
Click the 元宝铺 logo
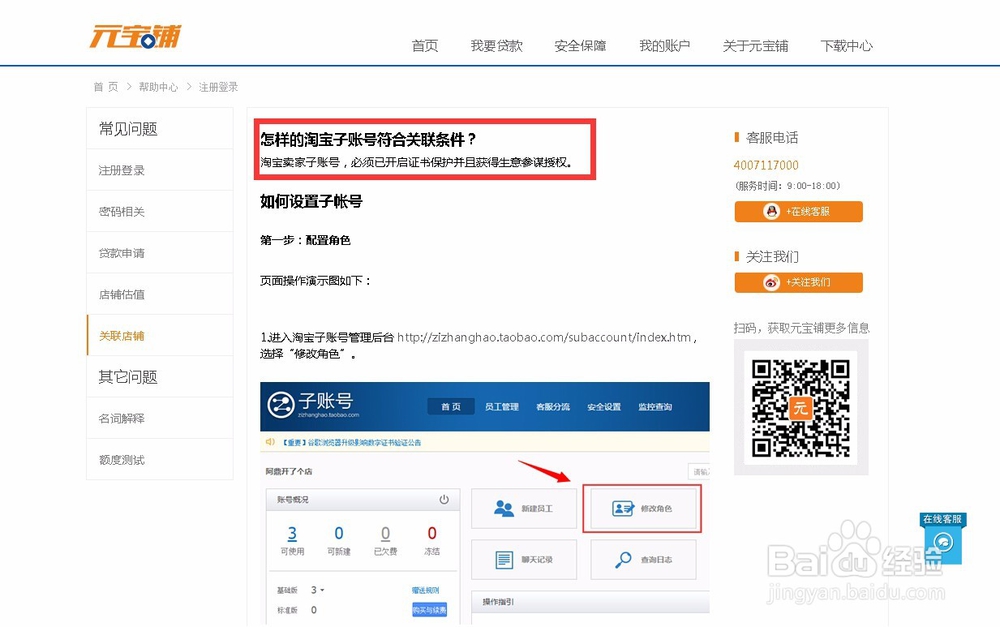tap(135, 36)
